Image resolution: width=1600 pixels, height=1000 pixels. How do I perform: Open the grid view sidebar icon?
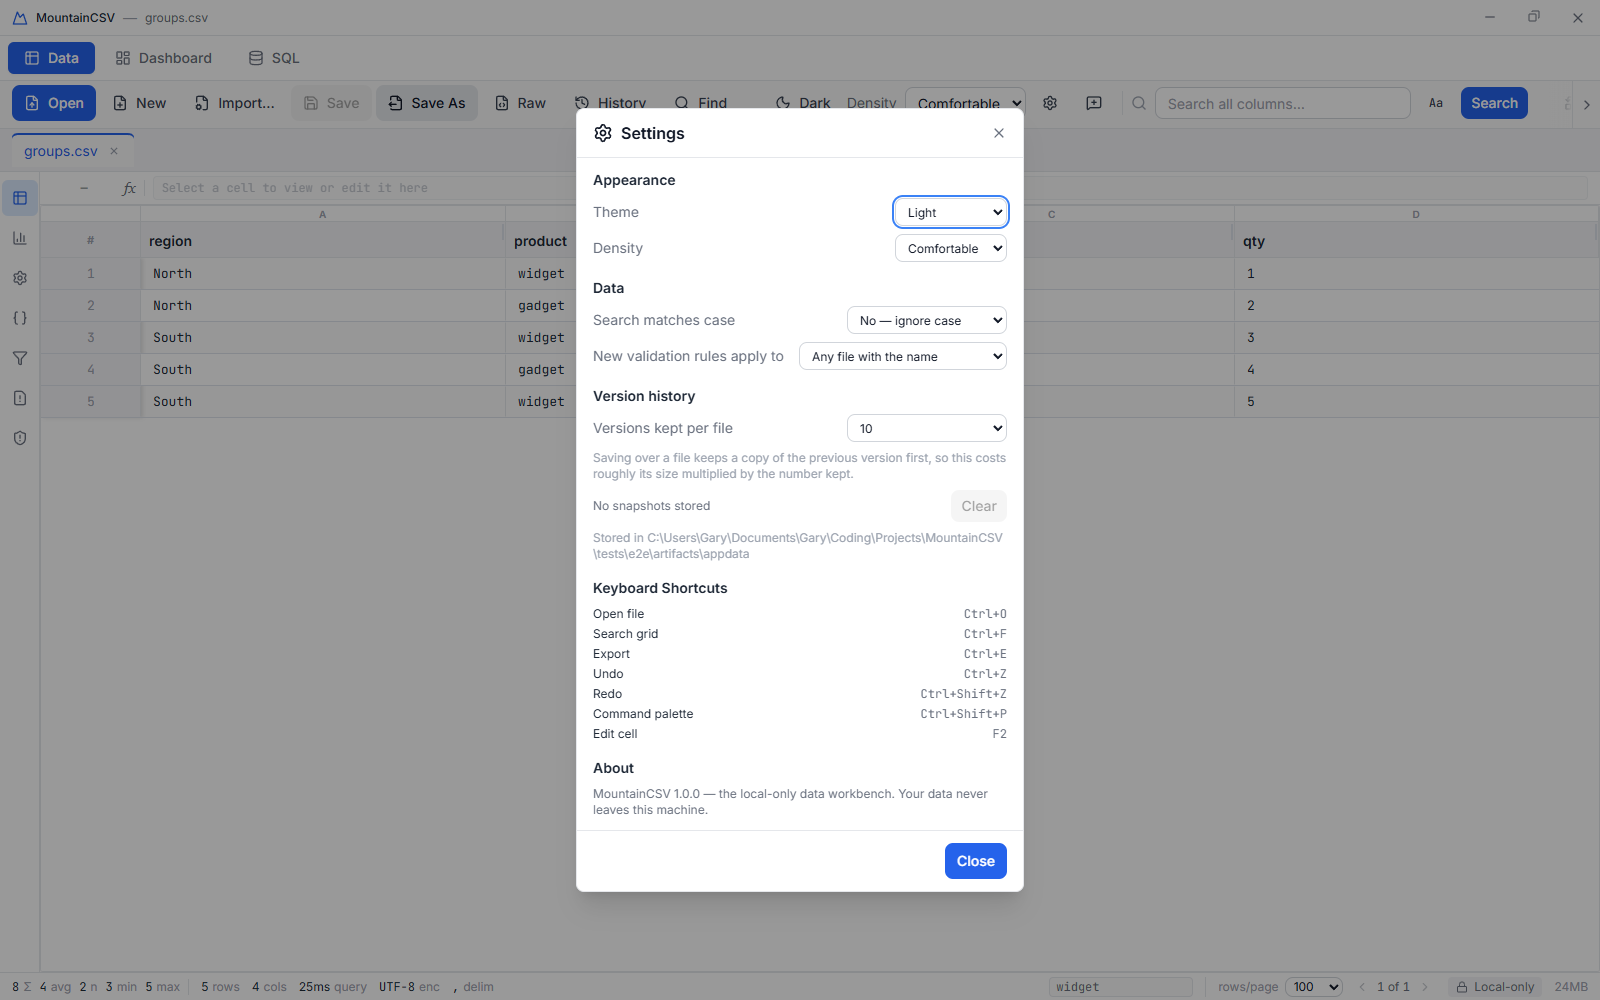pyautogui.click(x=20, y=198)
